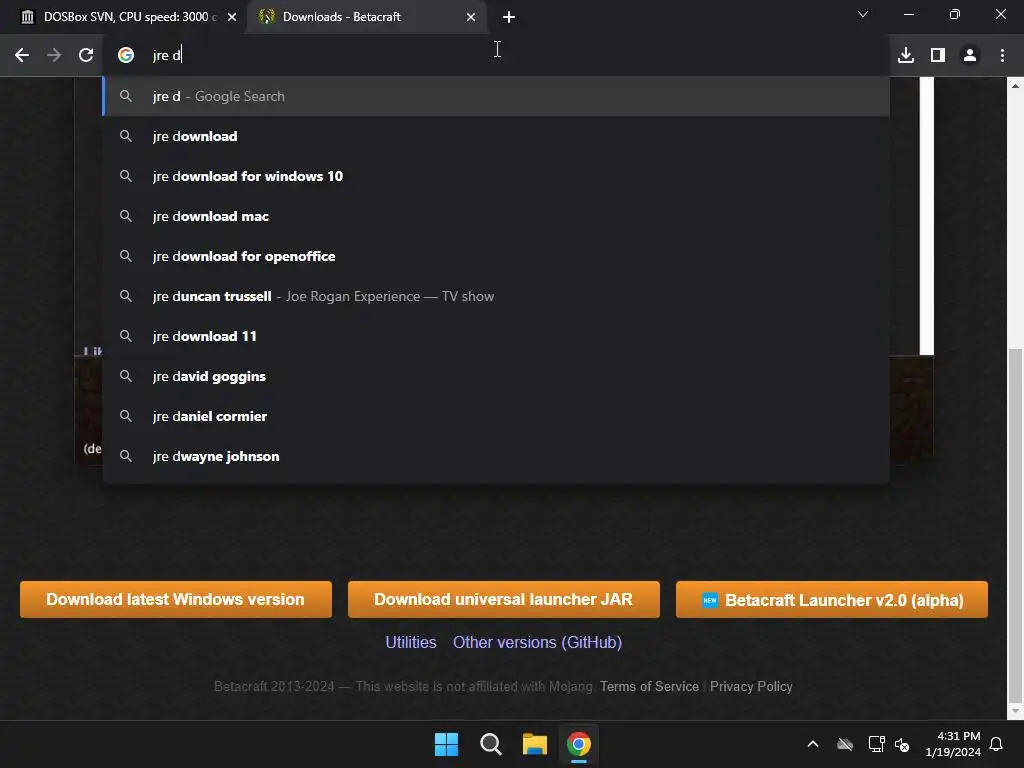The image size is (1024, 768).
Task: Open Chrome downloads tray icon
Action: 905,56
